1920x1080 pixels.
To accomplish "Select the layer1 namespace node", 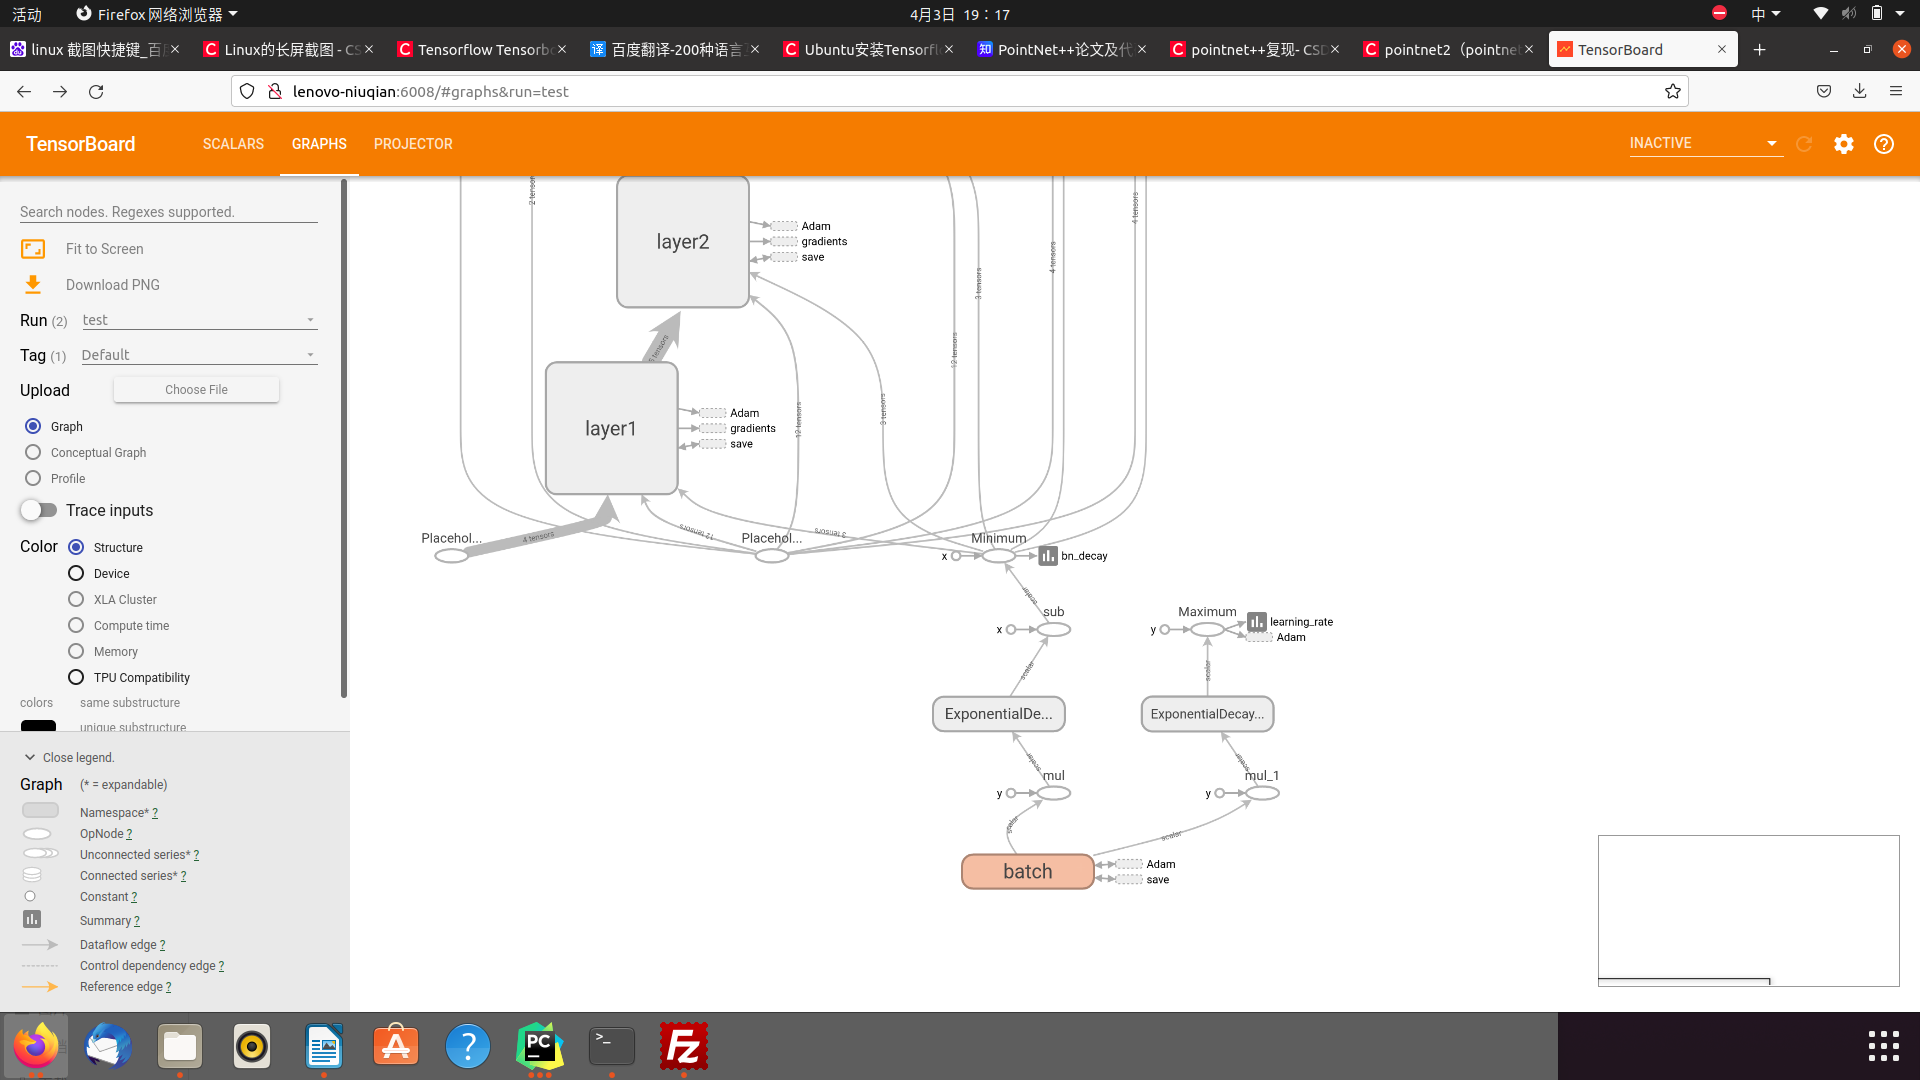I will click(611, 428).
